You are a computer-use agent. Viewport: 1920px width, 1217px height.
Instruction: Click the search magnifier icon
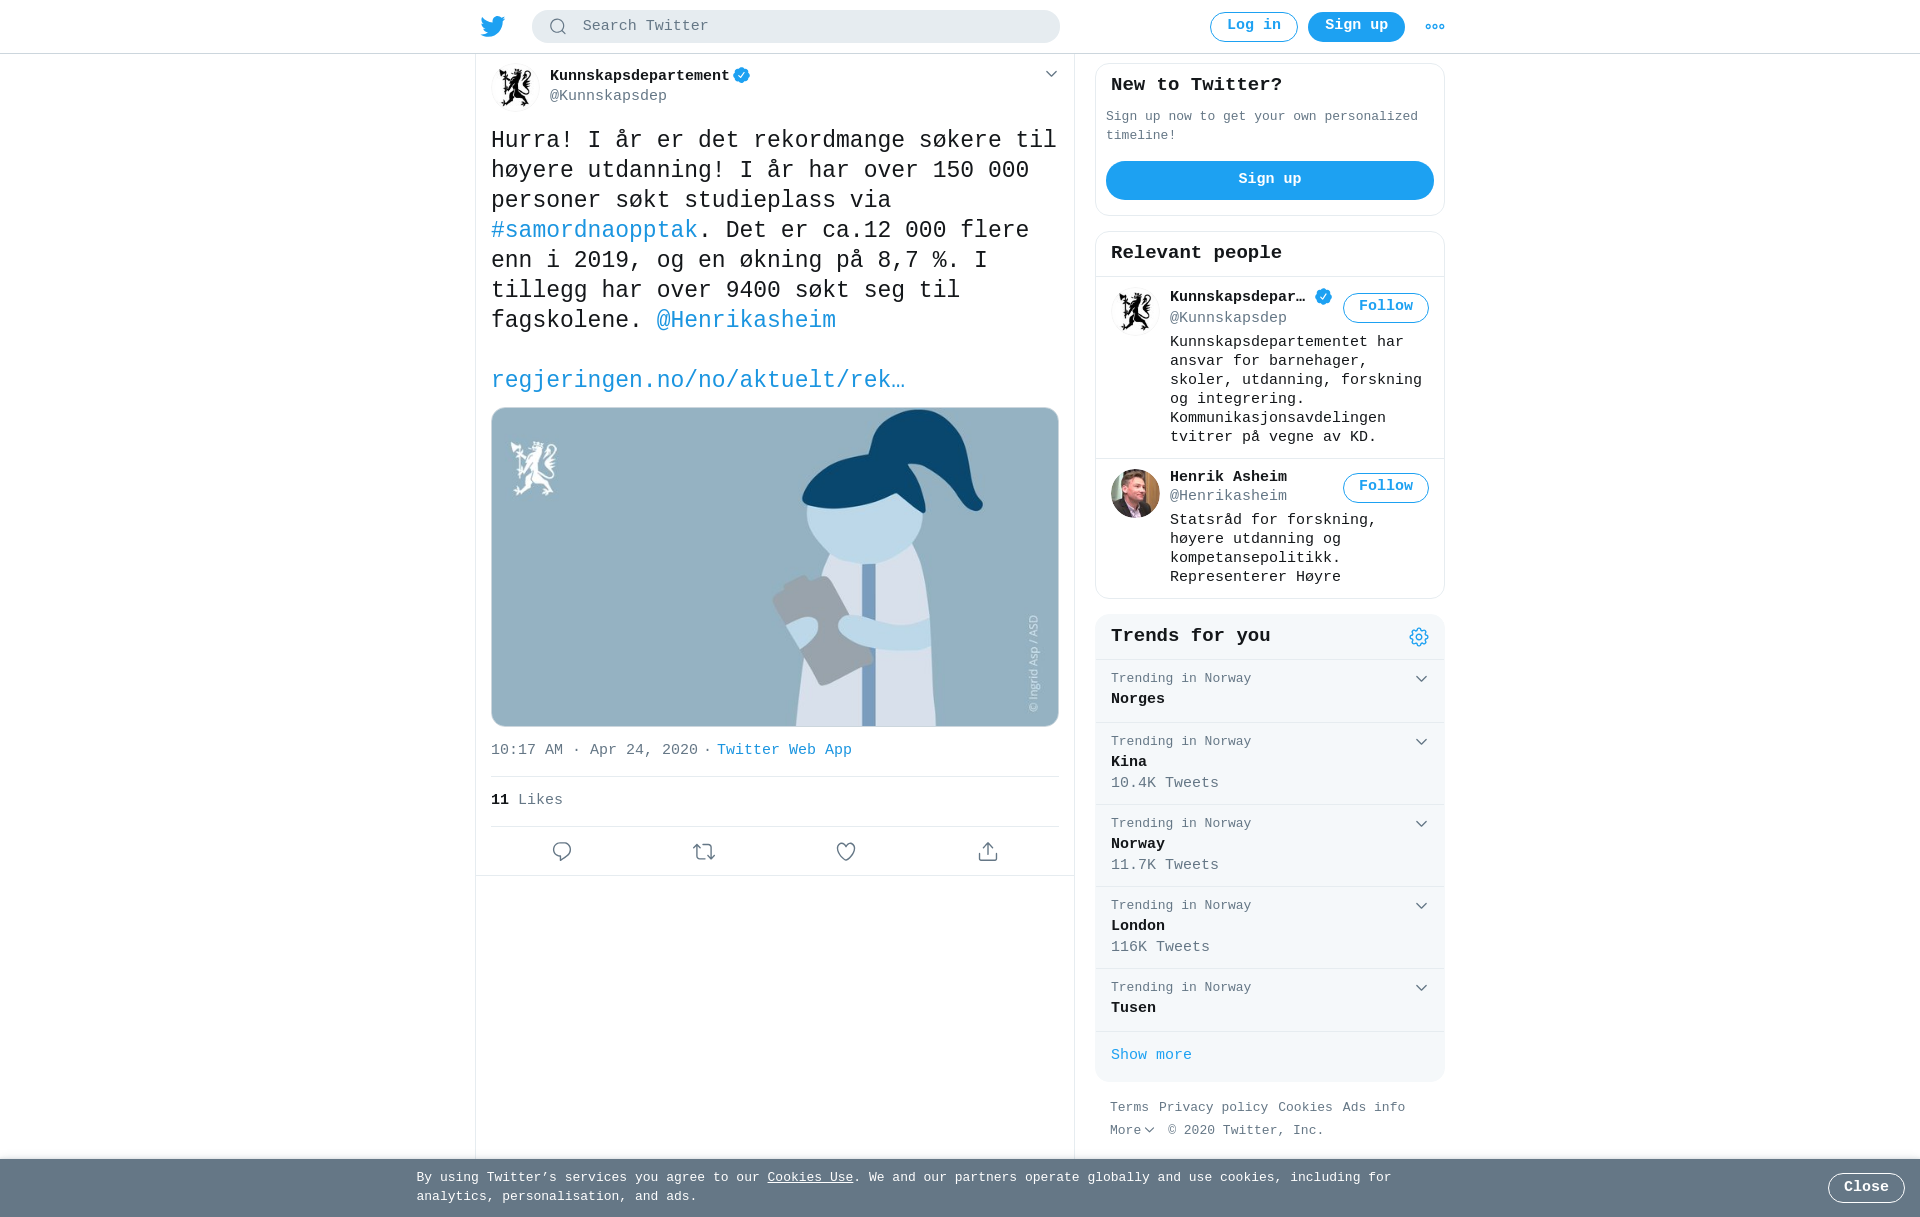click(x=558, y=27)
